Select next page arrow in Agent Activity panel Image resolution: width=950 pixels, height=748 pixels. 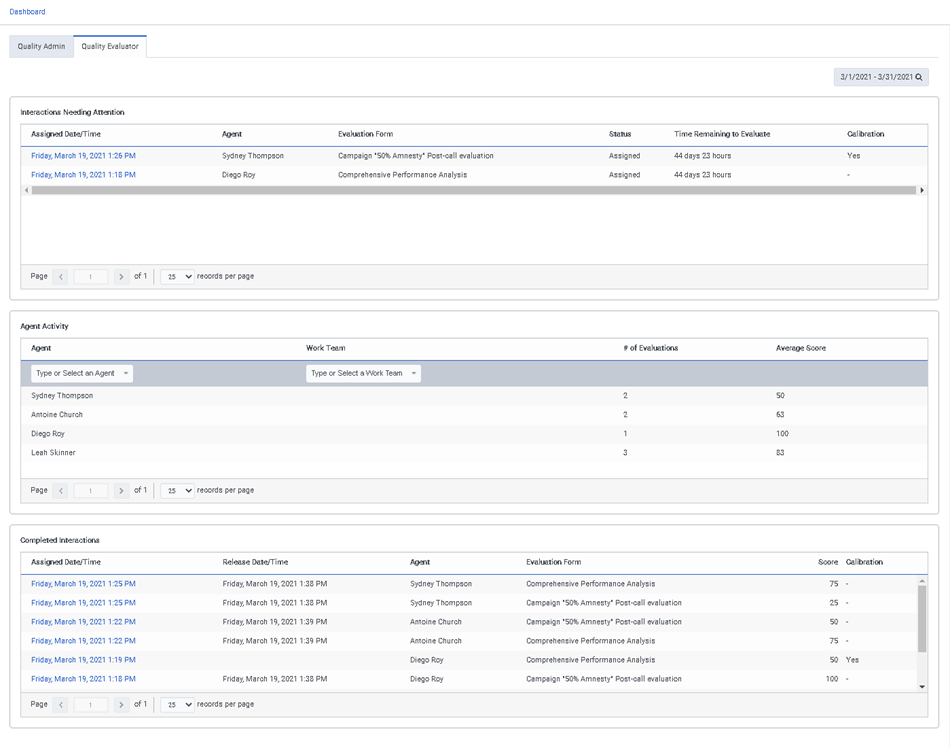121,490
